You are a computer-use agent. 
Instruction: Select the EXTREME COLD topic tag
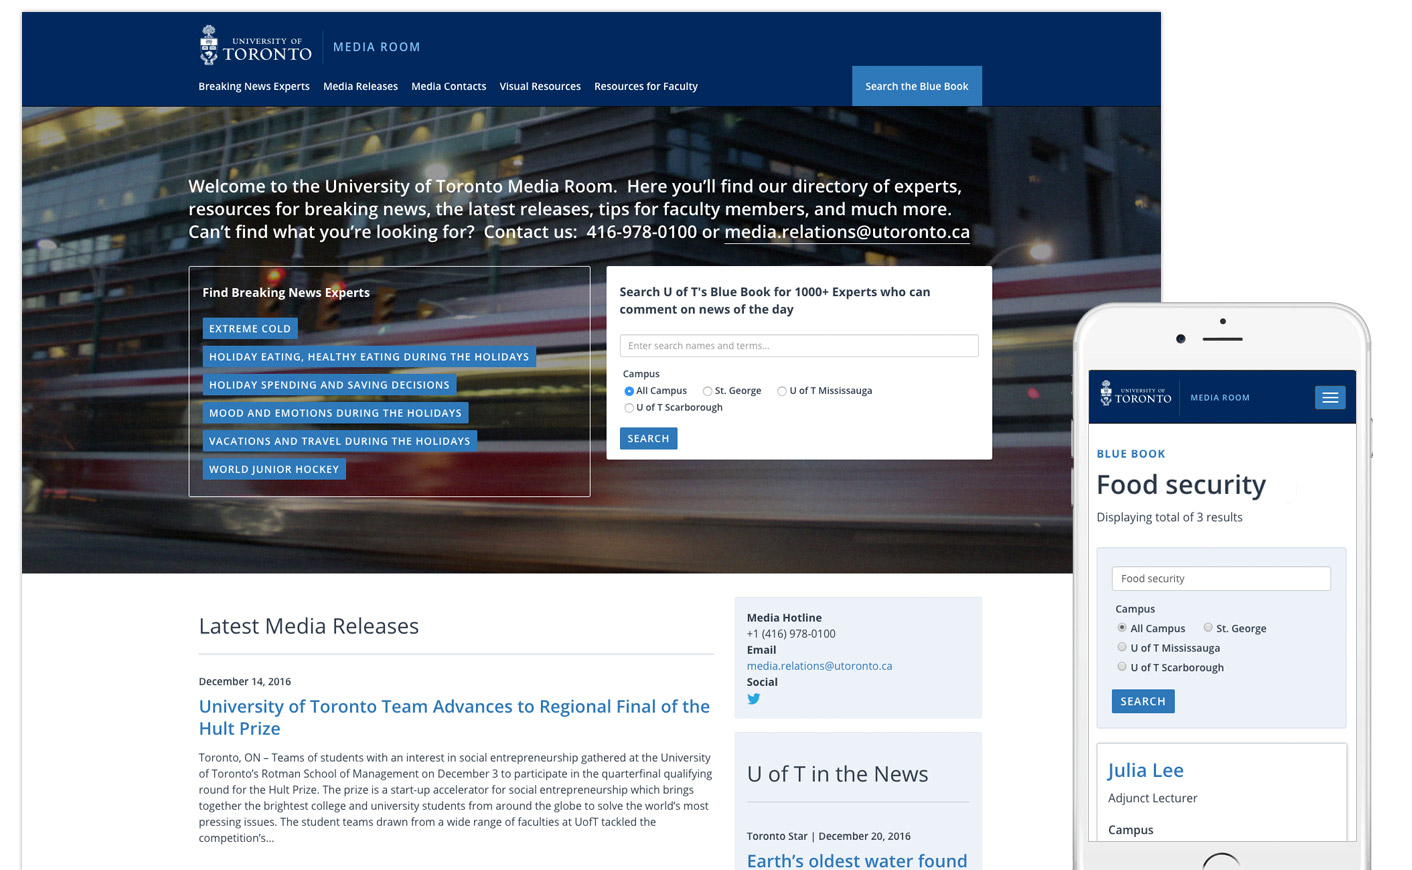point(250,328)
